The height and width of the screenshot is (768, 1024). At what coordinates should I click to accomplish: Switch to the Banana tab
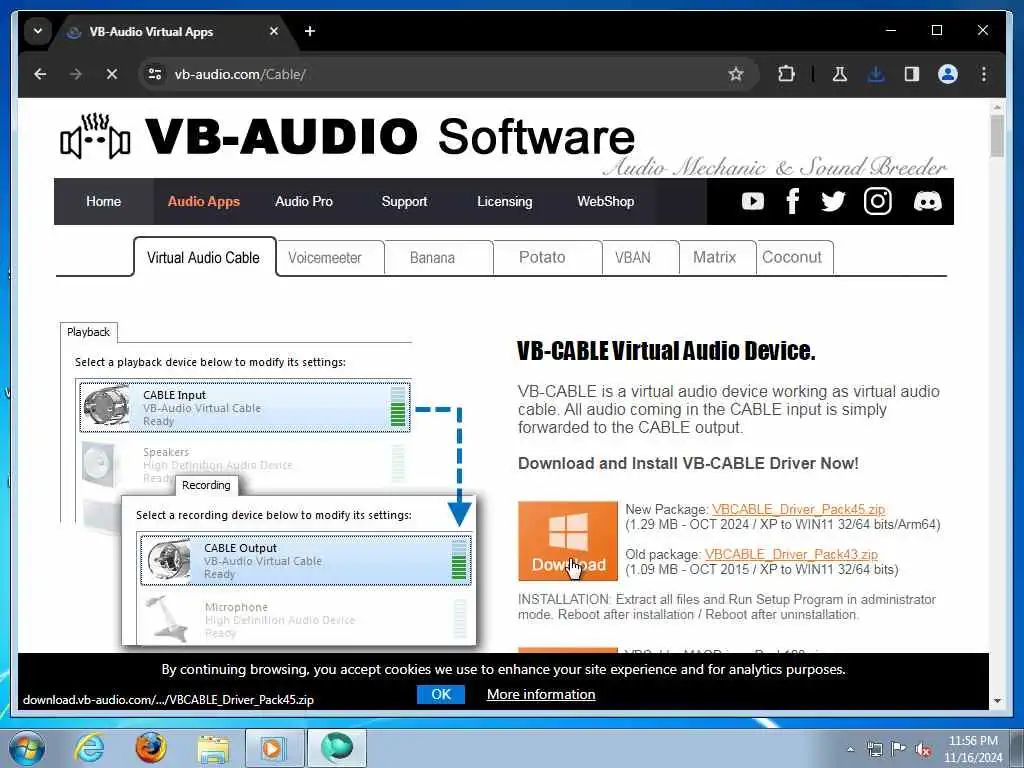point(432,257)
